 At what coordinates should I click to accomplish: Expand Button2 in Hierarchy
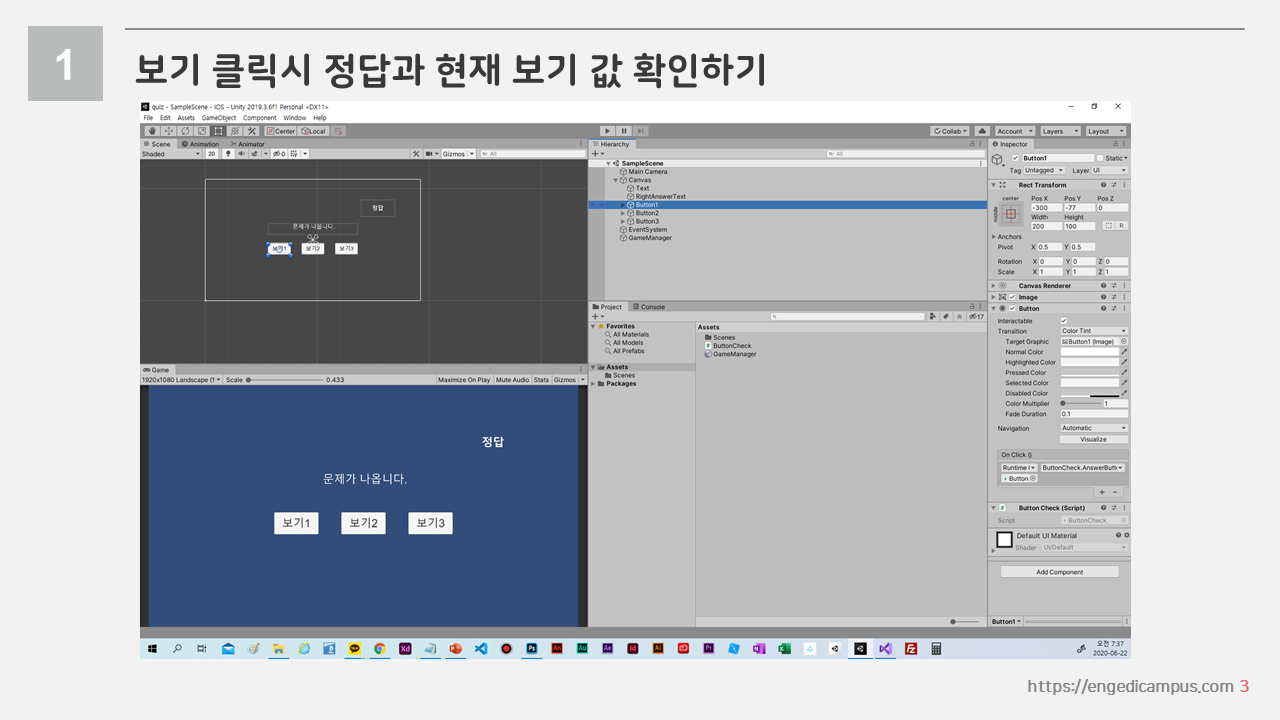pos(623,213)
